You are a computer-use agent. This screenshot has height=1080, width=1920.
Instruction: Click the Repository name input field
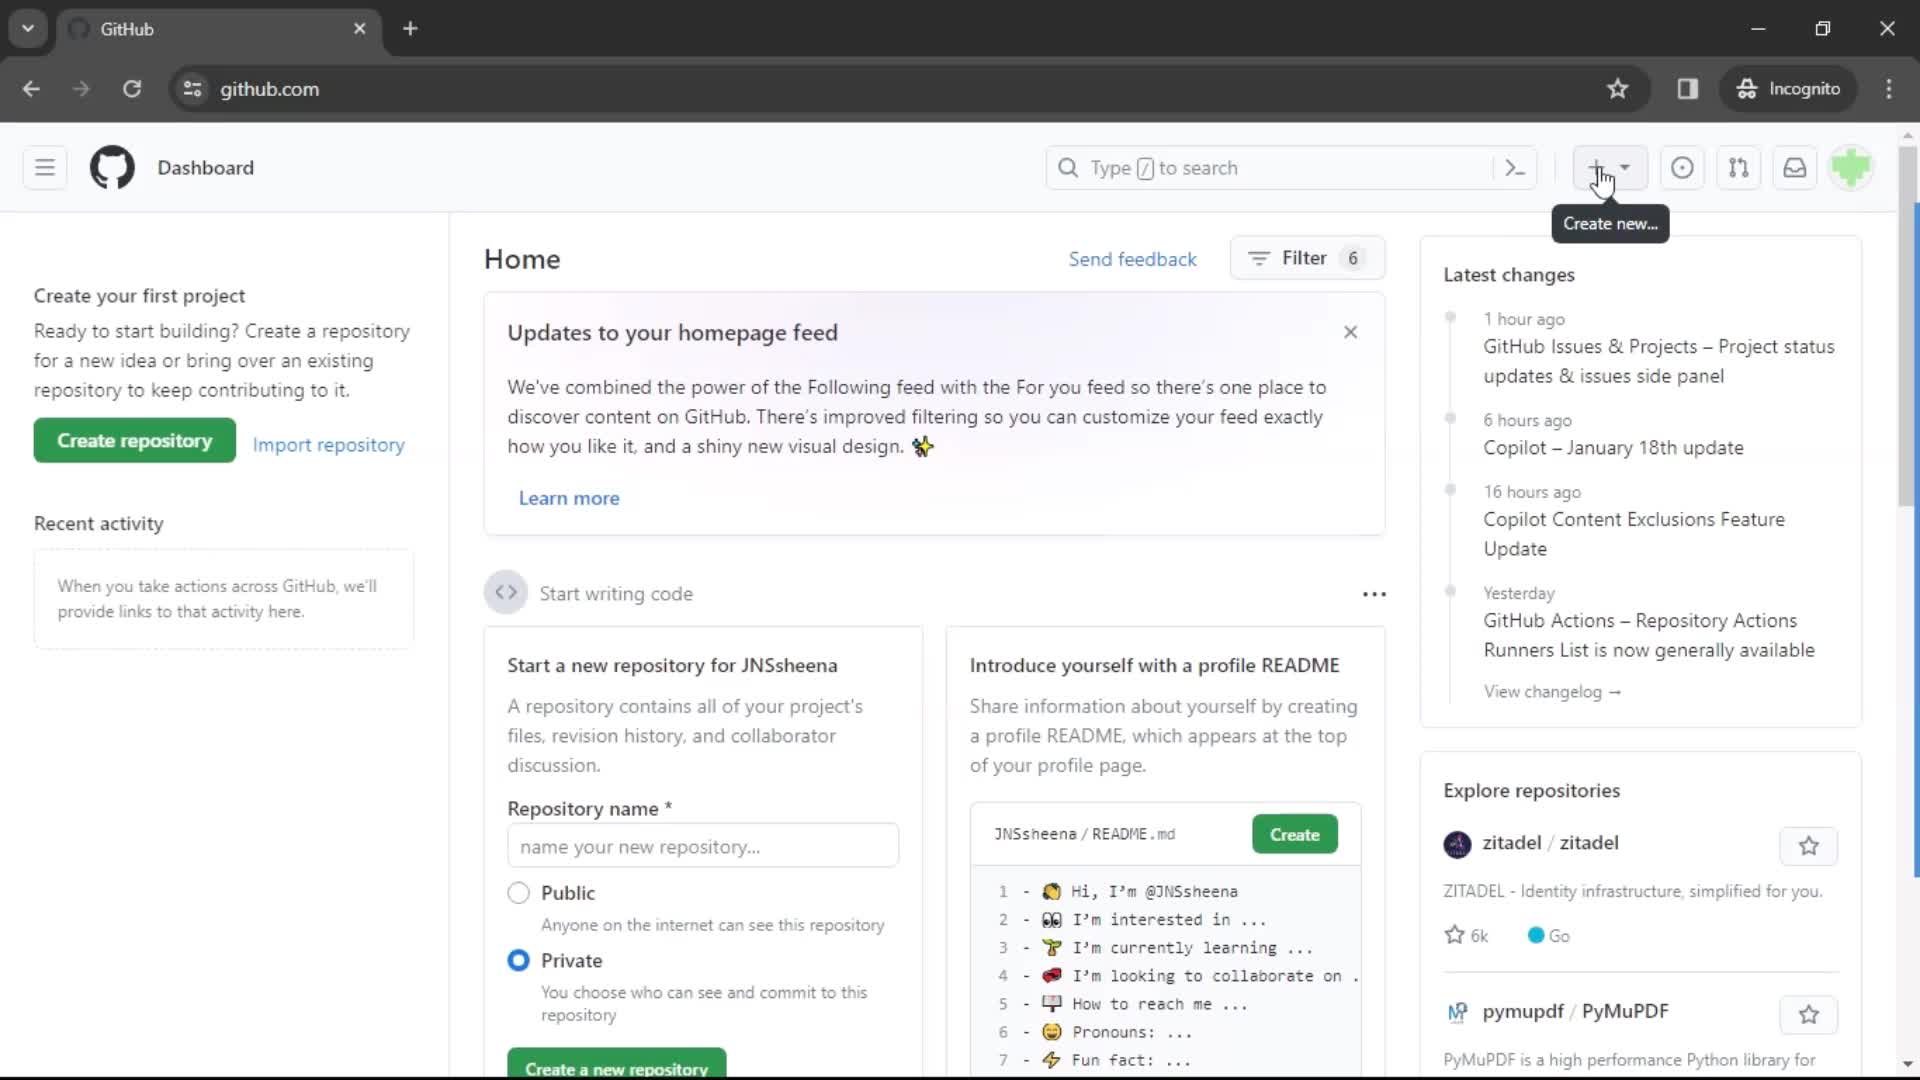703,847
